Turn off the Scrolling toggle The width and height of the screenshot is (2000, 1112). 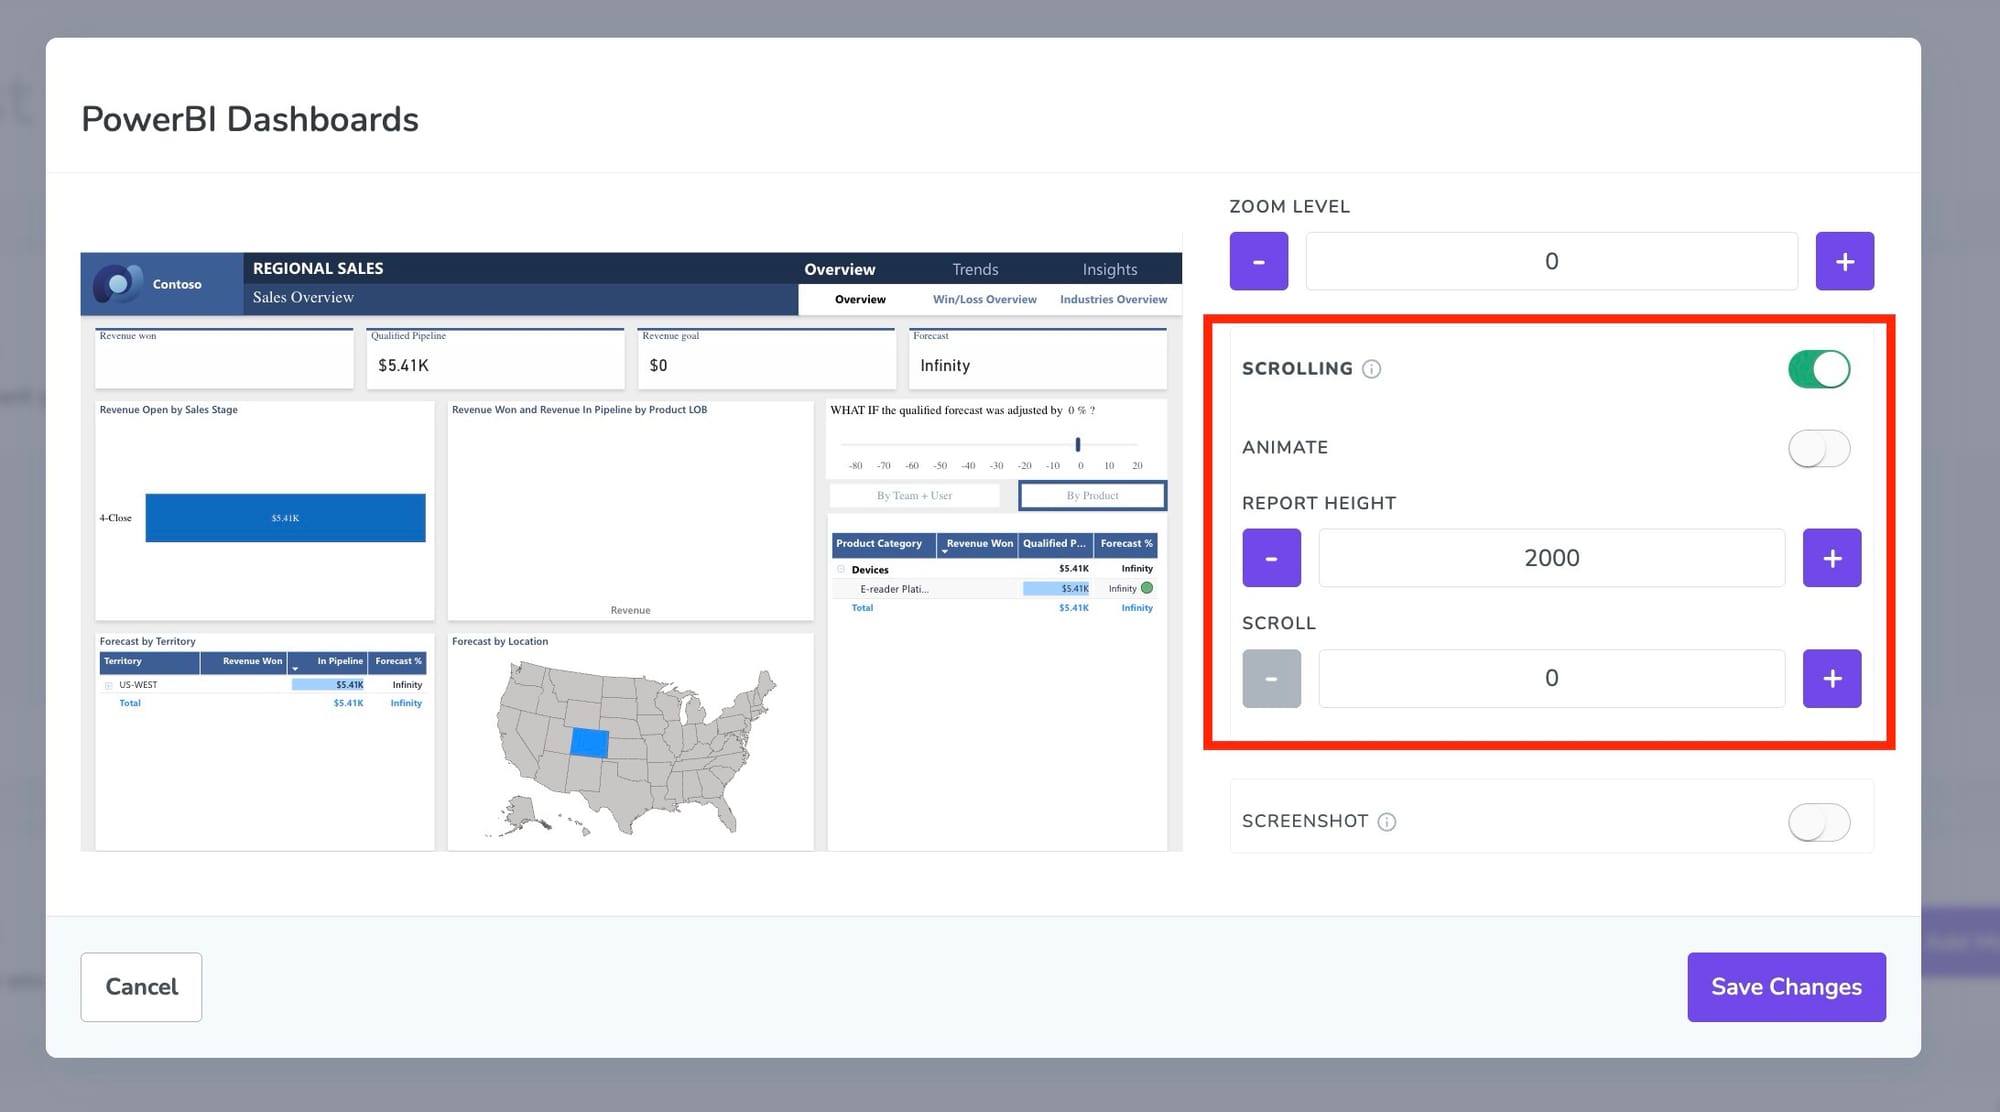pos(1819,369)
